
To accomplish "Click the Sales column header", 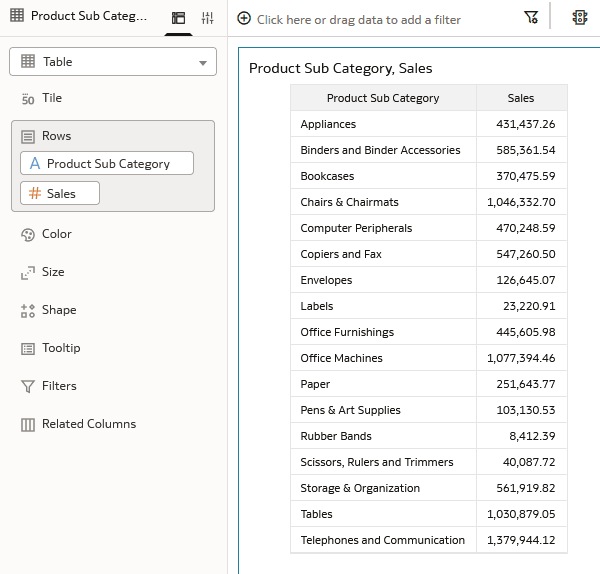I will click(x=521, y=98).
